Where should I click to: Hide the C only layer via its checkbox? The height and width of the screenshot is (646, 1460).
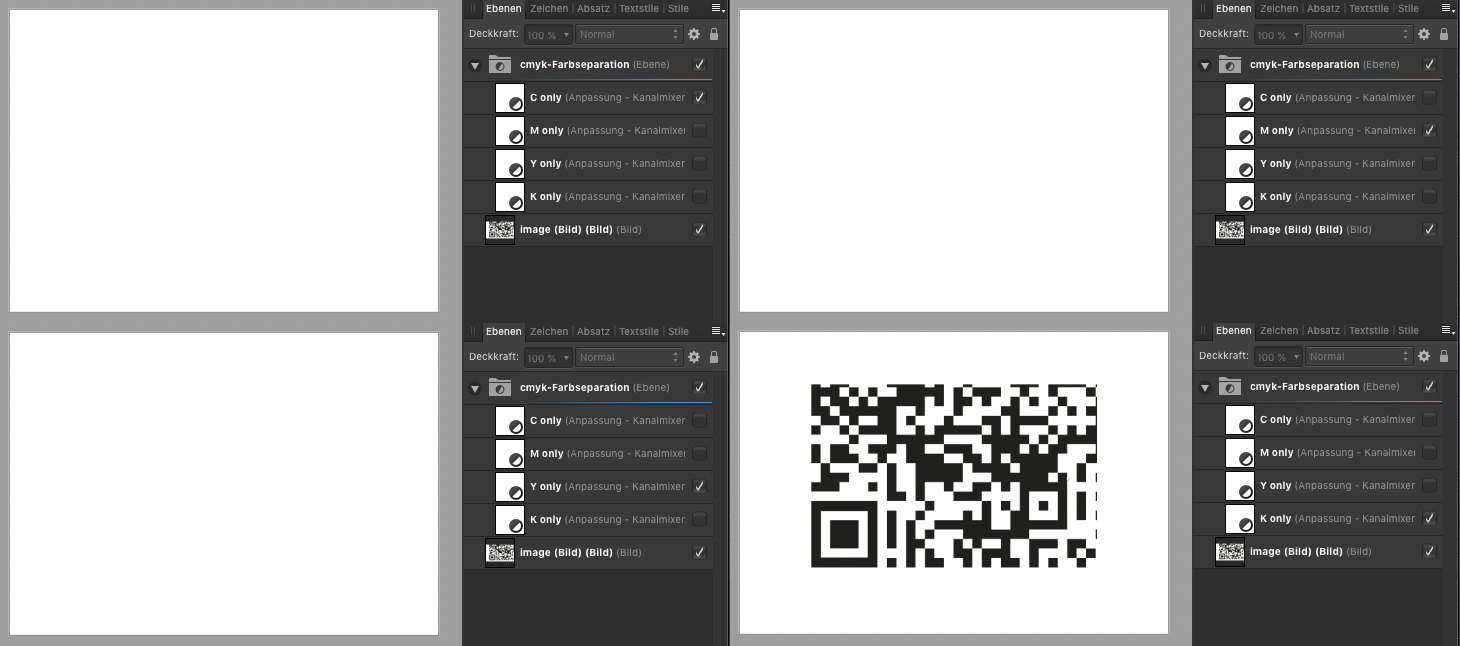(699, 97)
